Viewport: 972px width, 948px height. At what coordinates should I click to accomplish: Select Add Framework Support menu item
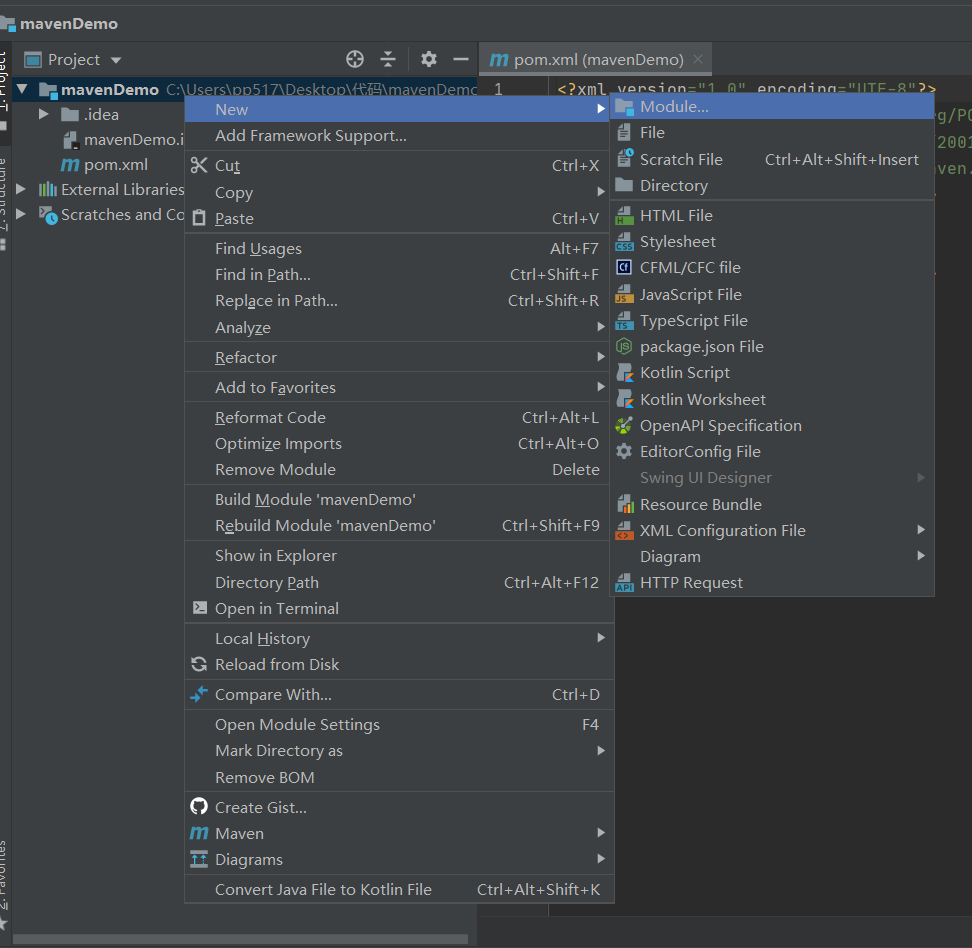click(x=397, y=136)
